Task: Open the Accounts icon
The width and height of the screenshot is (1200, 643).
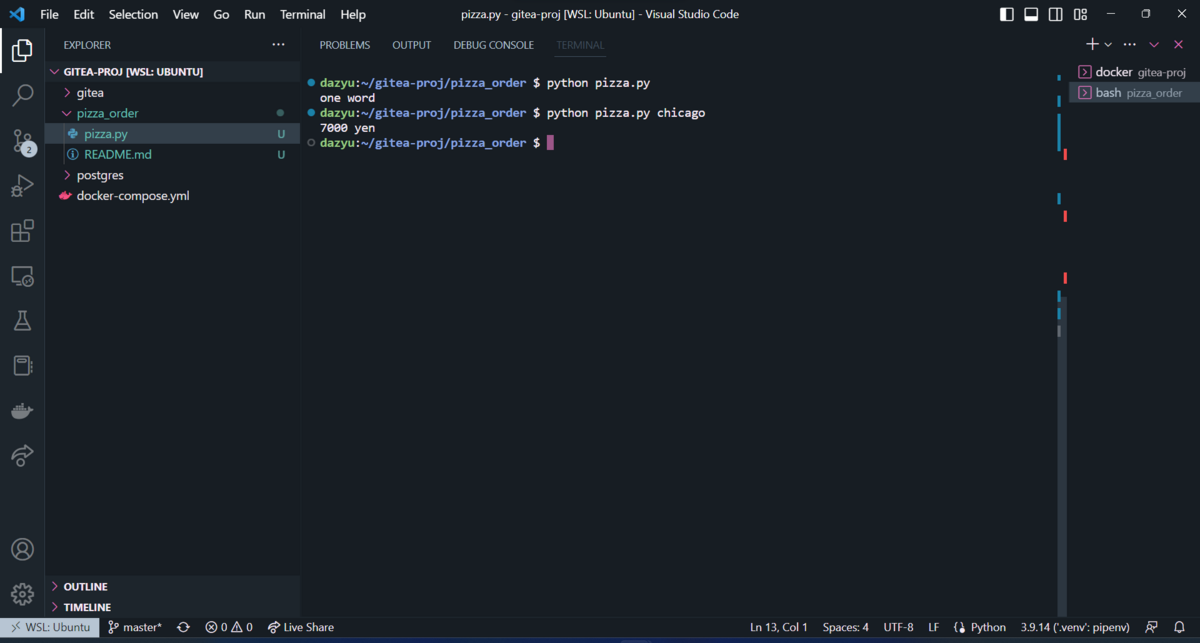Action: click(x=22, y=549)
